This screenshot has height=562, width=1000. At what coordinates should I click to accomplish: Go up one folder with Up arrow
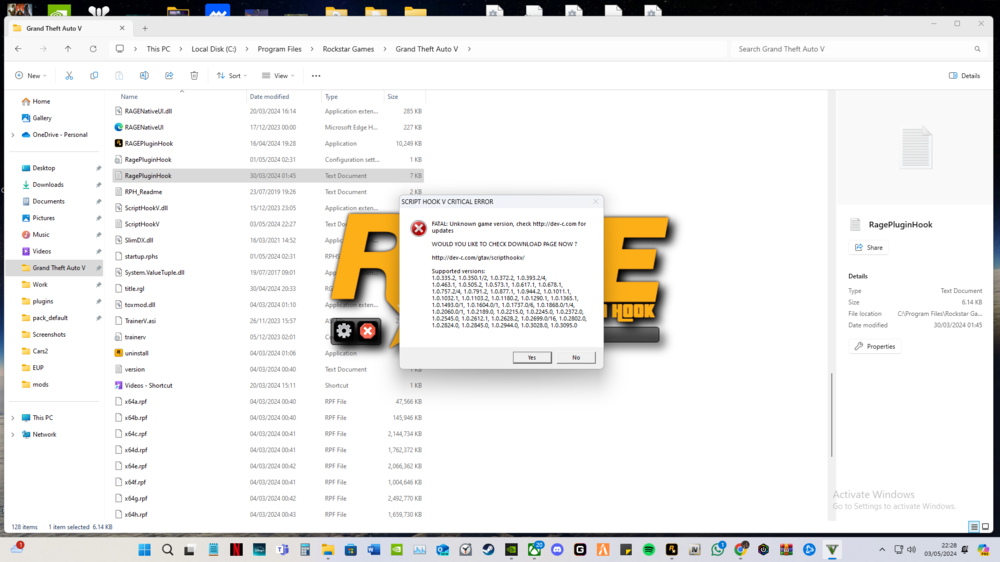click(68, 48)
